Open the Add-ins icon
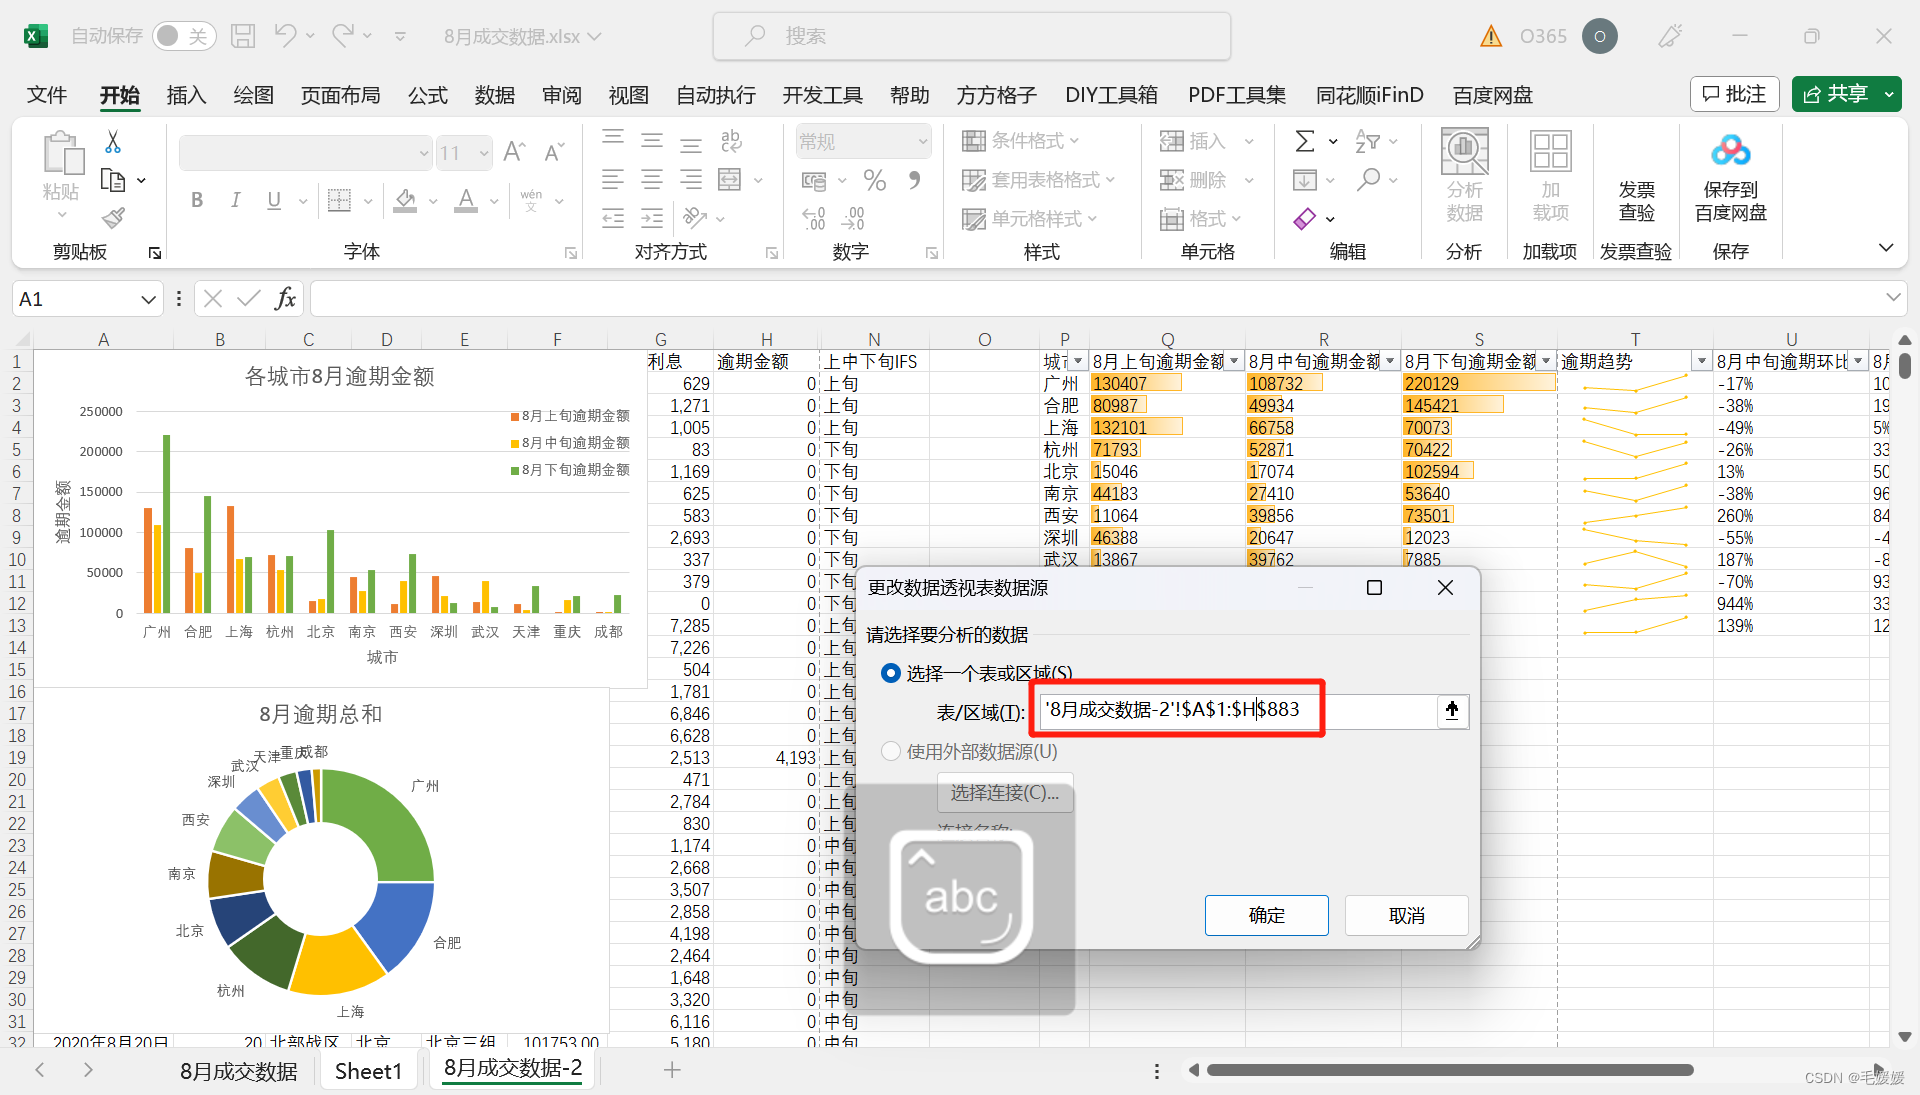The image size is (1920, 1095). (1551, 176)
